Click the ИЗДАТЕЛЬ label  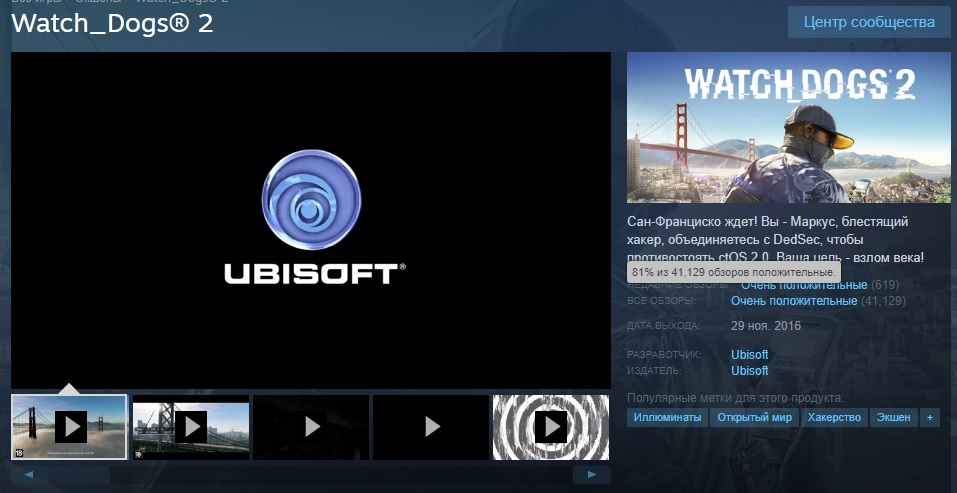coord(654,371)
